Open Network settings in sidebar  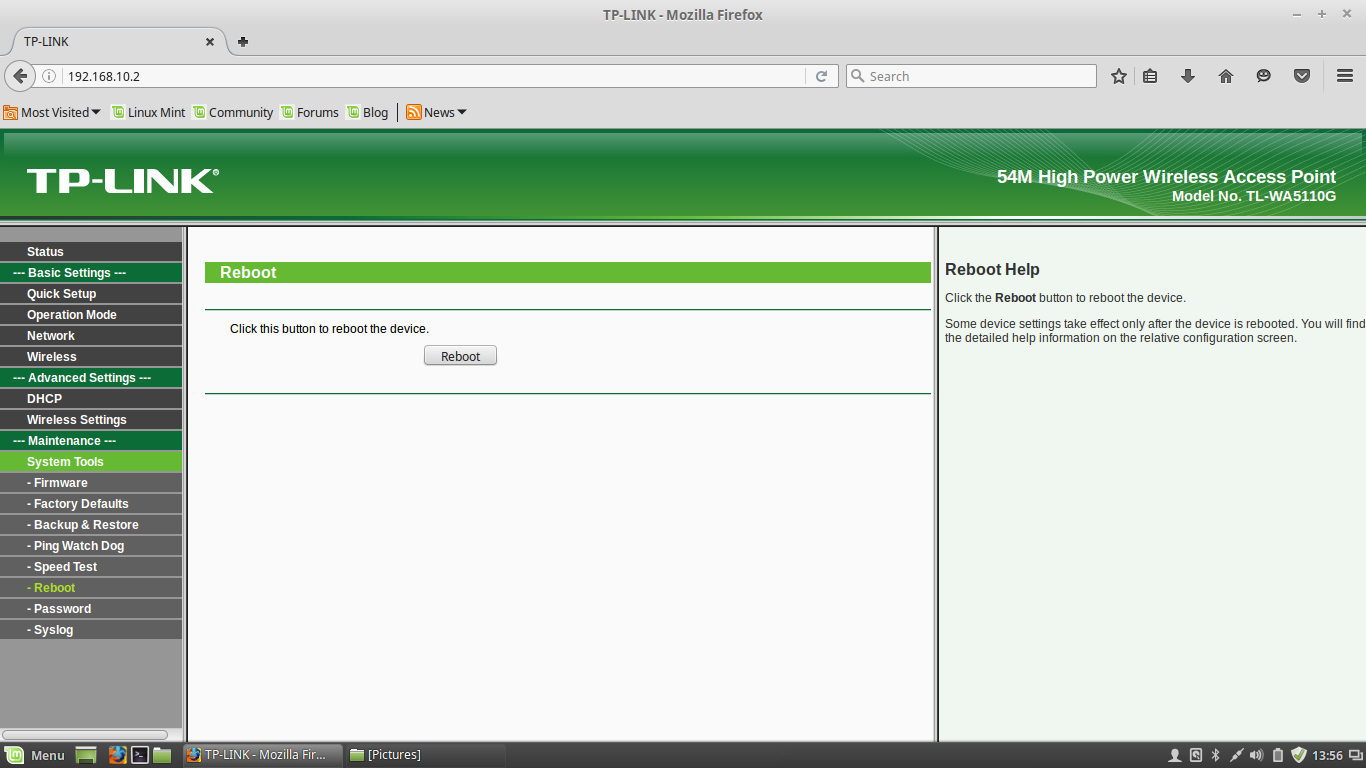pos(91,336)
